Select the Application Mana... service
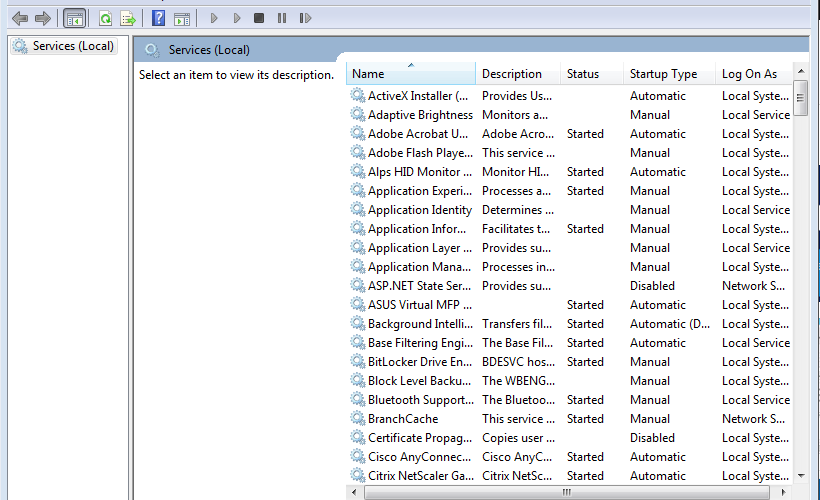This screenshot has height=500, width=820. (419, 267)
